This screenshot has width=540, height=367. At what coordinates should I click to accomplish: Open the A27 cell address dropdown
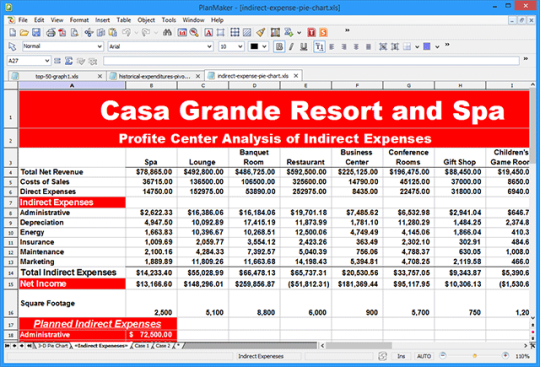[47, 61]
